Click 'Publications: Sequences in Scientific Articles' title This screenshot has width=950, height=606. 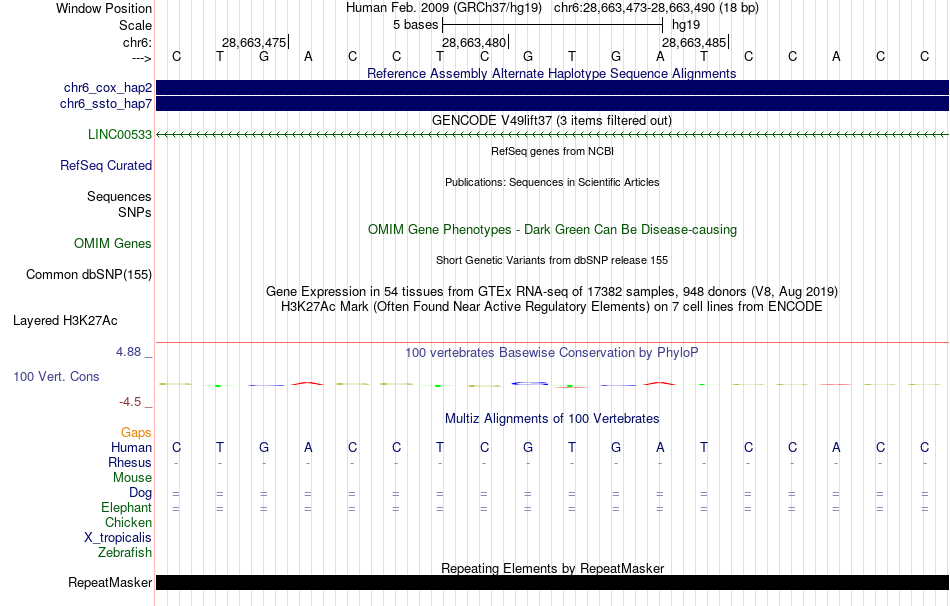click(552, 182)
